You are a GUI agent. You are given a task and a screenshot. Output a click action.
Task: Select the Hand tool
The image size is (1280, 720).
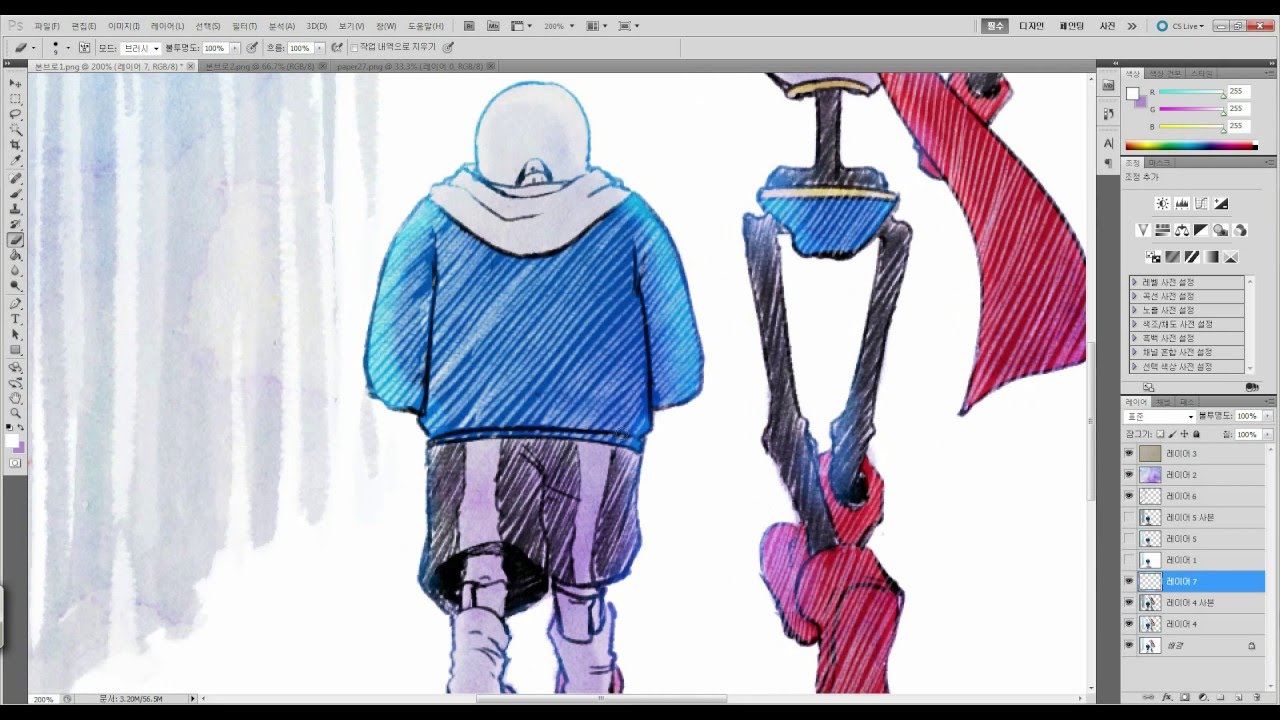point(16,397)
